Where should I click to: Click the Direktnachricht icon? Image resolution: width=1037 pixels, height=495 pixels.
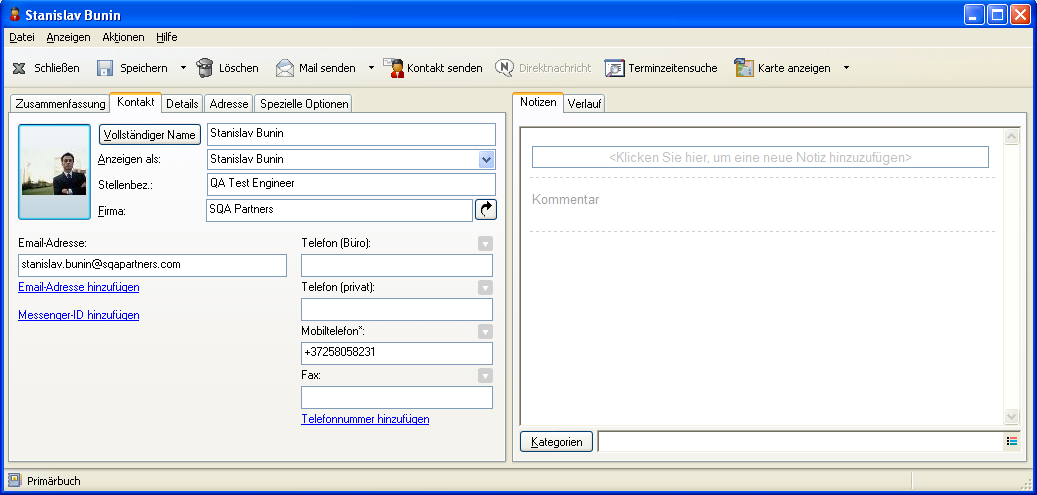coord(505,68)
